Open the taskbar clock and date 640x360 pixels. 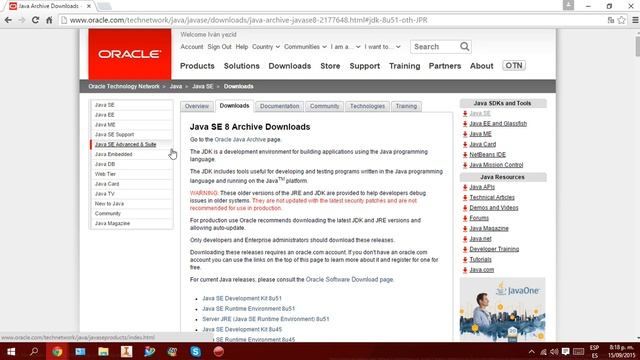pos(621,351)
